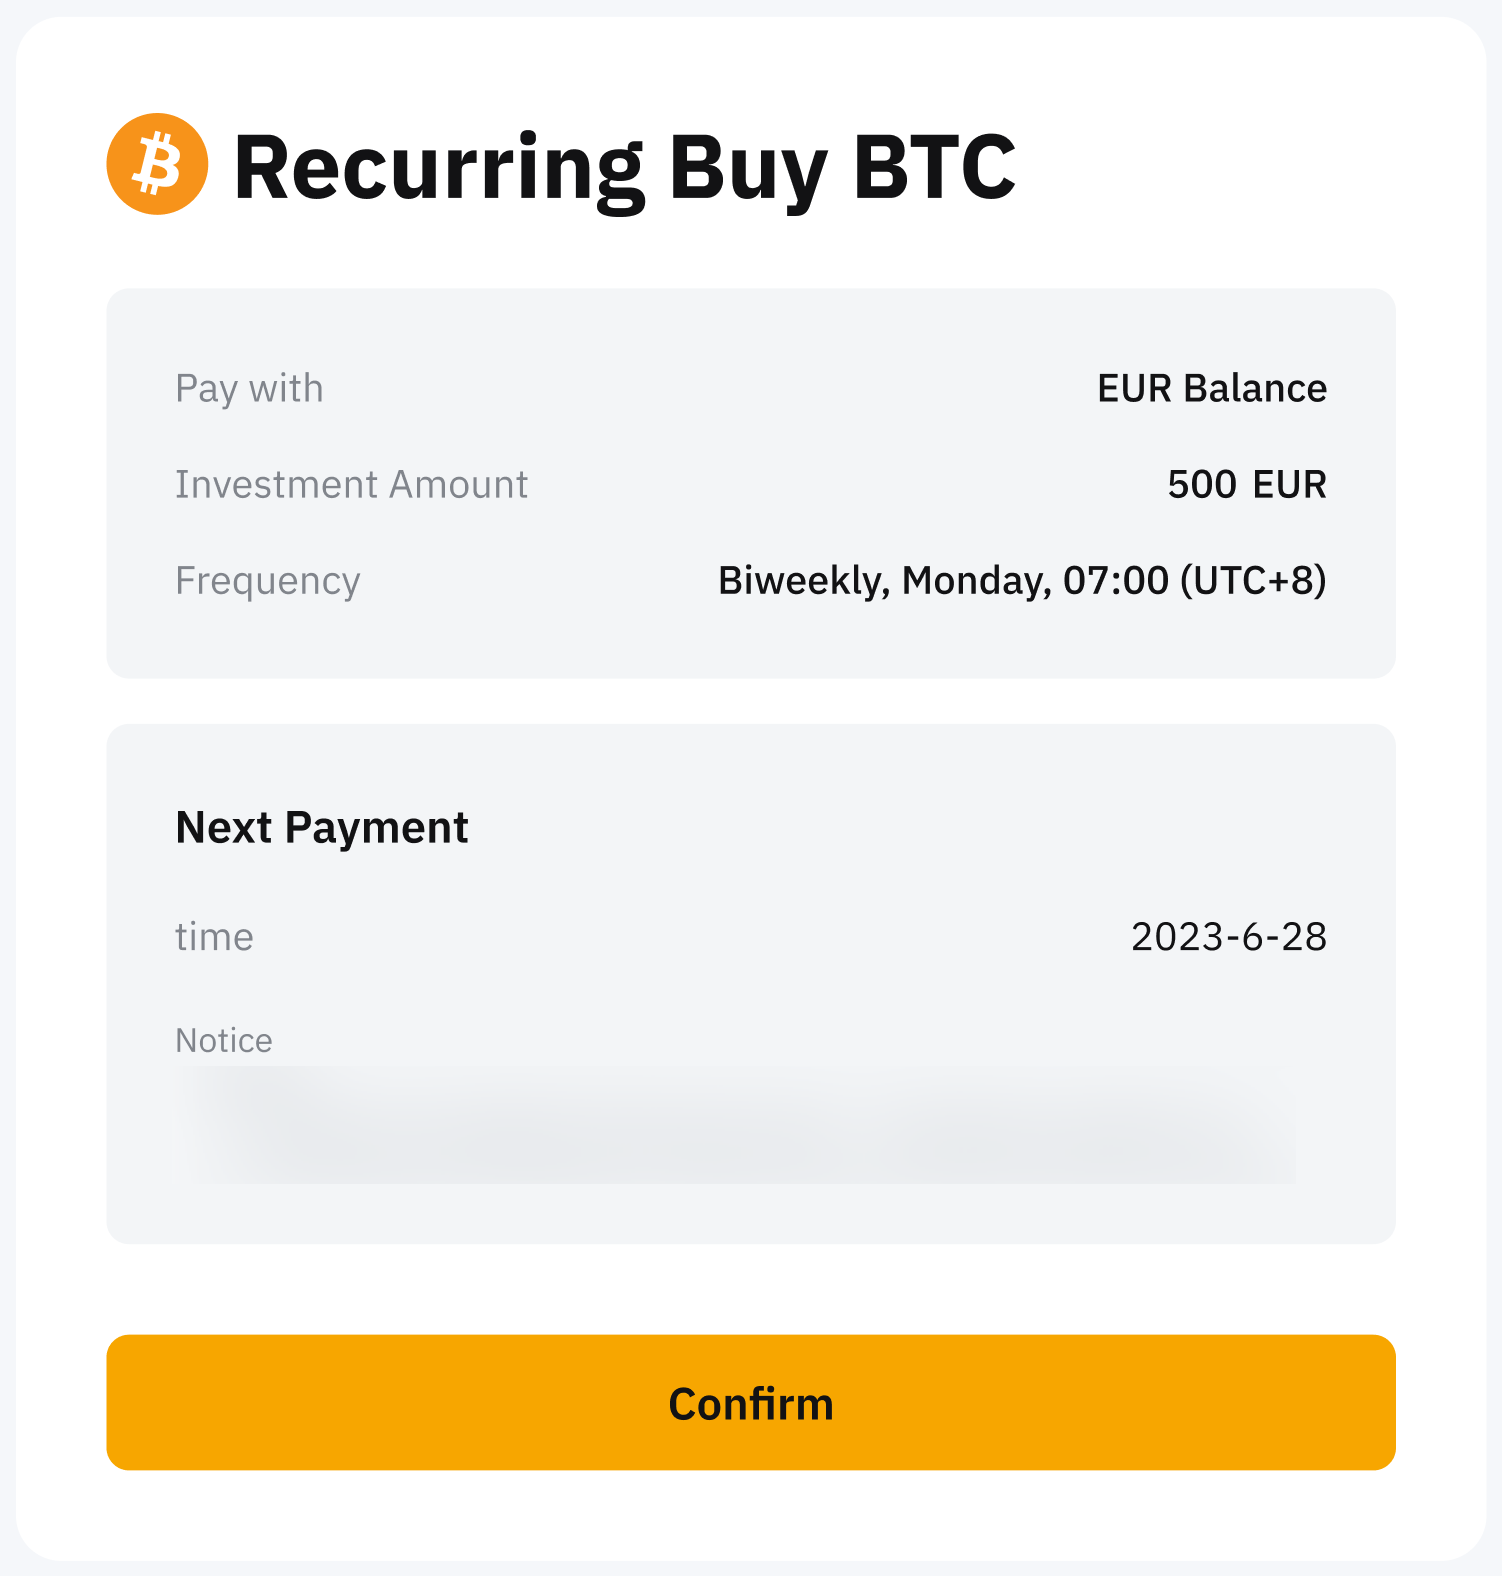Click the word Monday in frequency
The height and width of the screenshot is (1576, 1502).
pyautogui.click(x=976, y=581)
